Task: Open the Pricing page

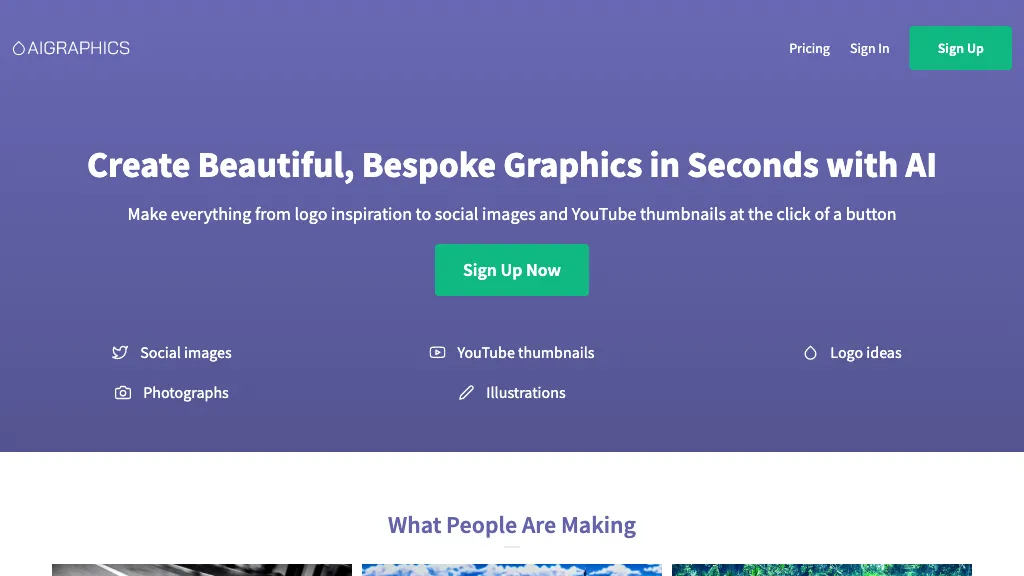Action: [x=809, y=48]
